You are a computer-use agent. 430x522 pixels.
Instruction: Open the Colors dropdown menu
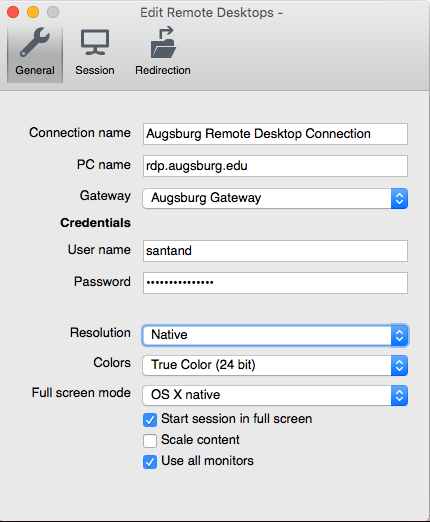275,365
